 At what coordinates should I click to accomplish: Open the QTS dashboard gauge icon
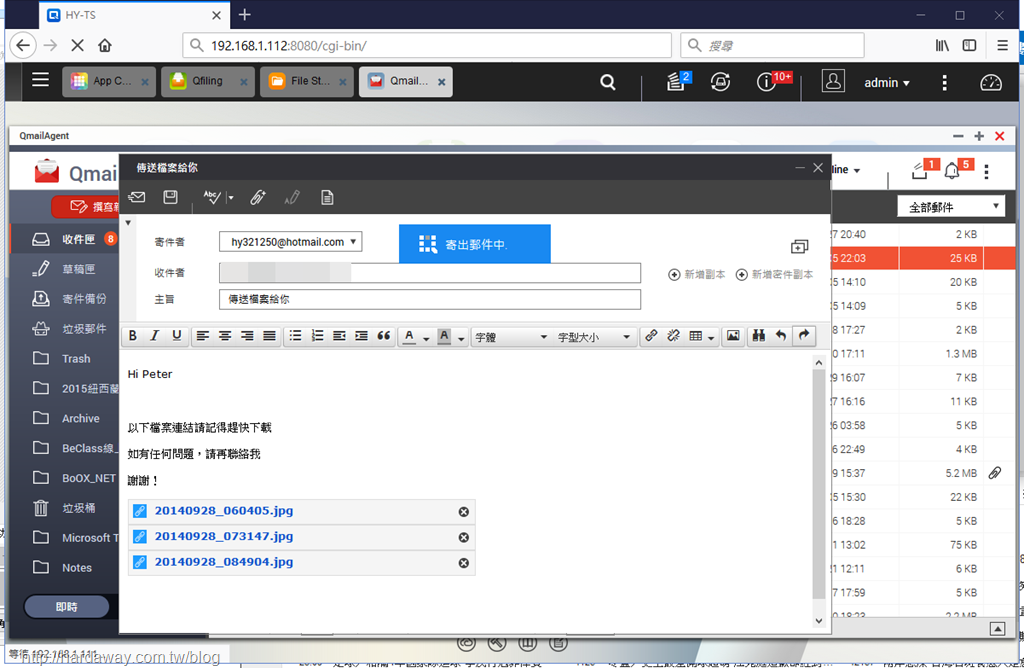(991, 82)
